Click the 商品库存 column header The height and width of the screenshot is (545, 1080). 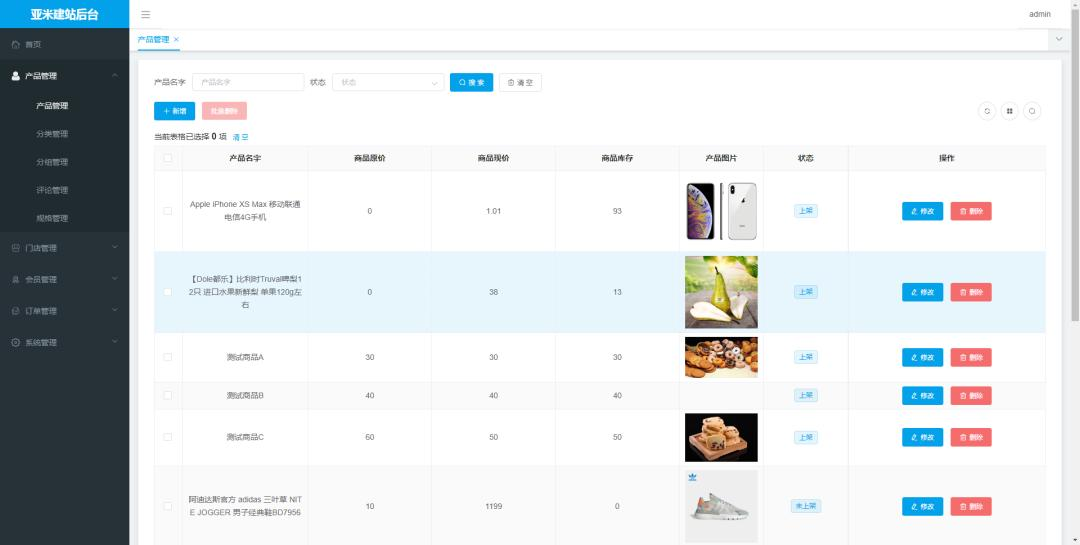(617, 158)
